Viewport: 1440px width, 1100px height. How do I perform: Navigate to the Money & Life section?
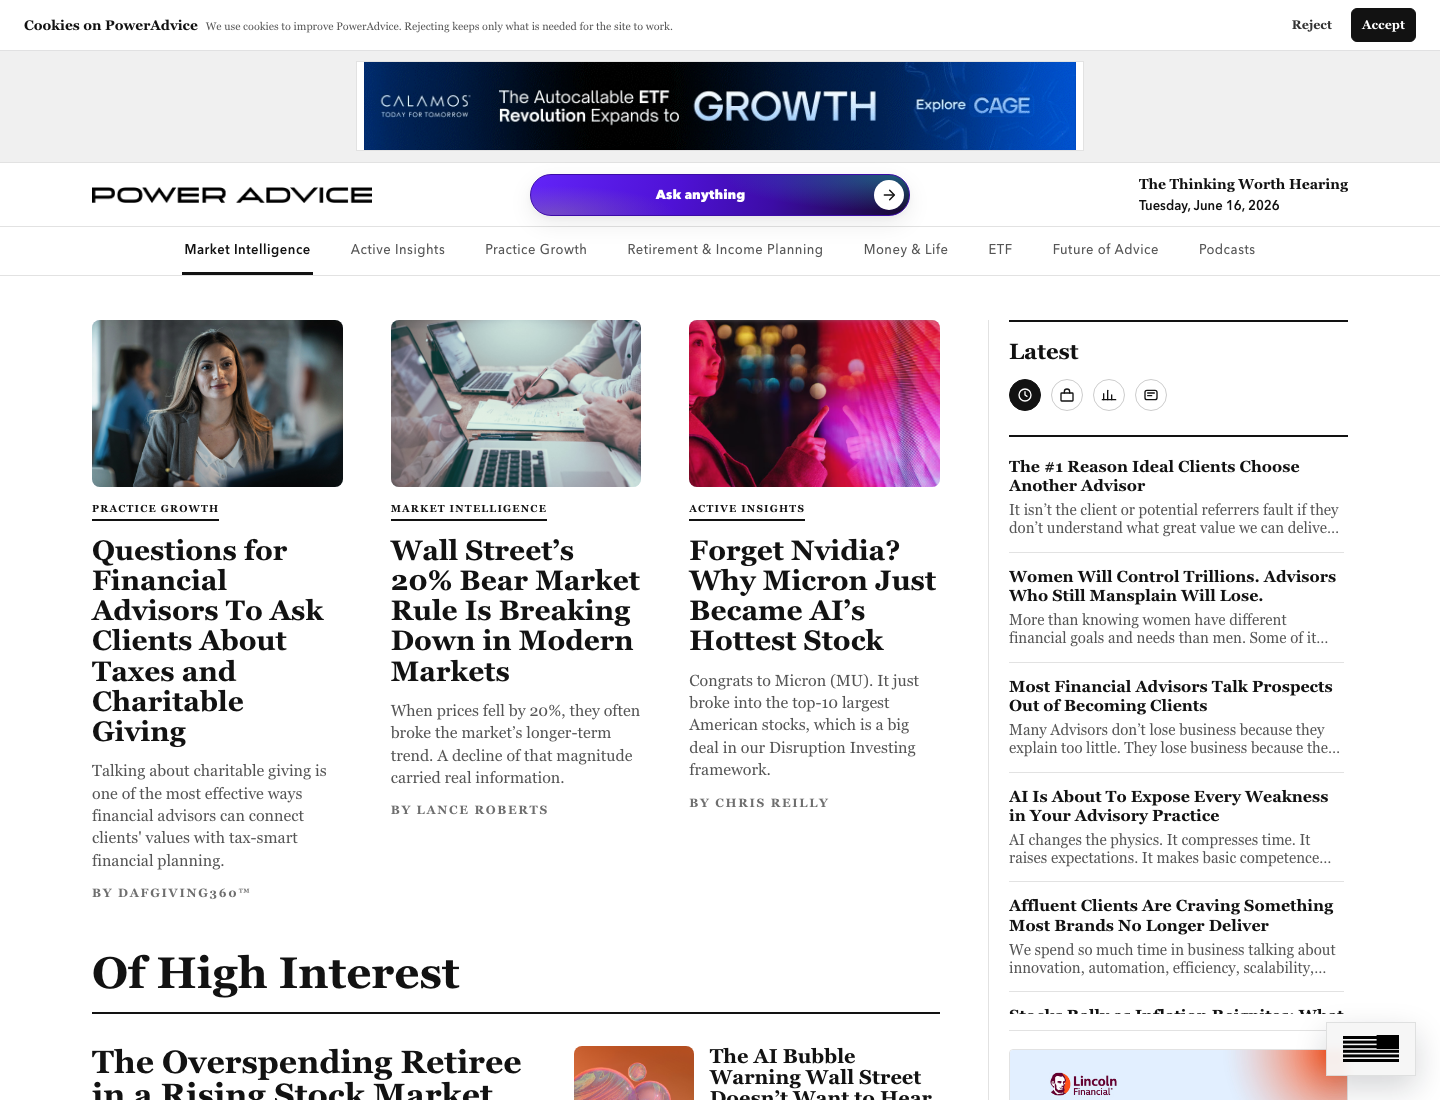tap(906, 250)
